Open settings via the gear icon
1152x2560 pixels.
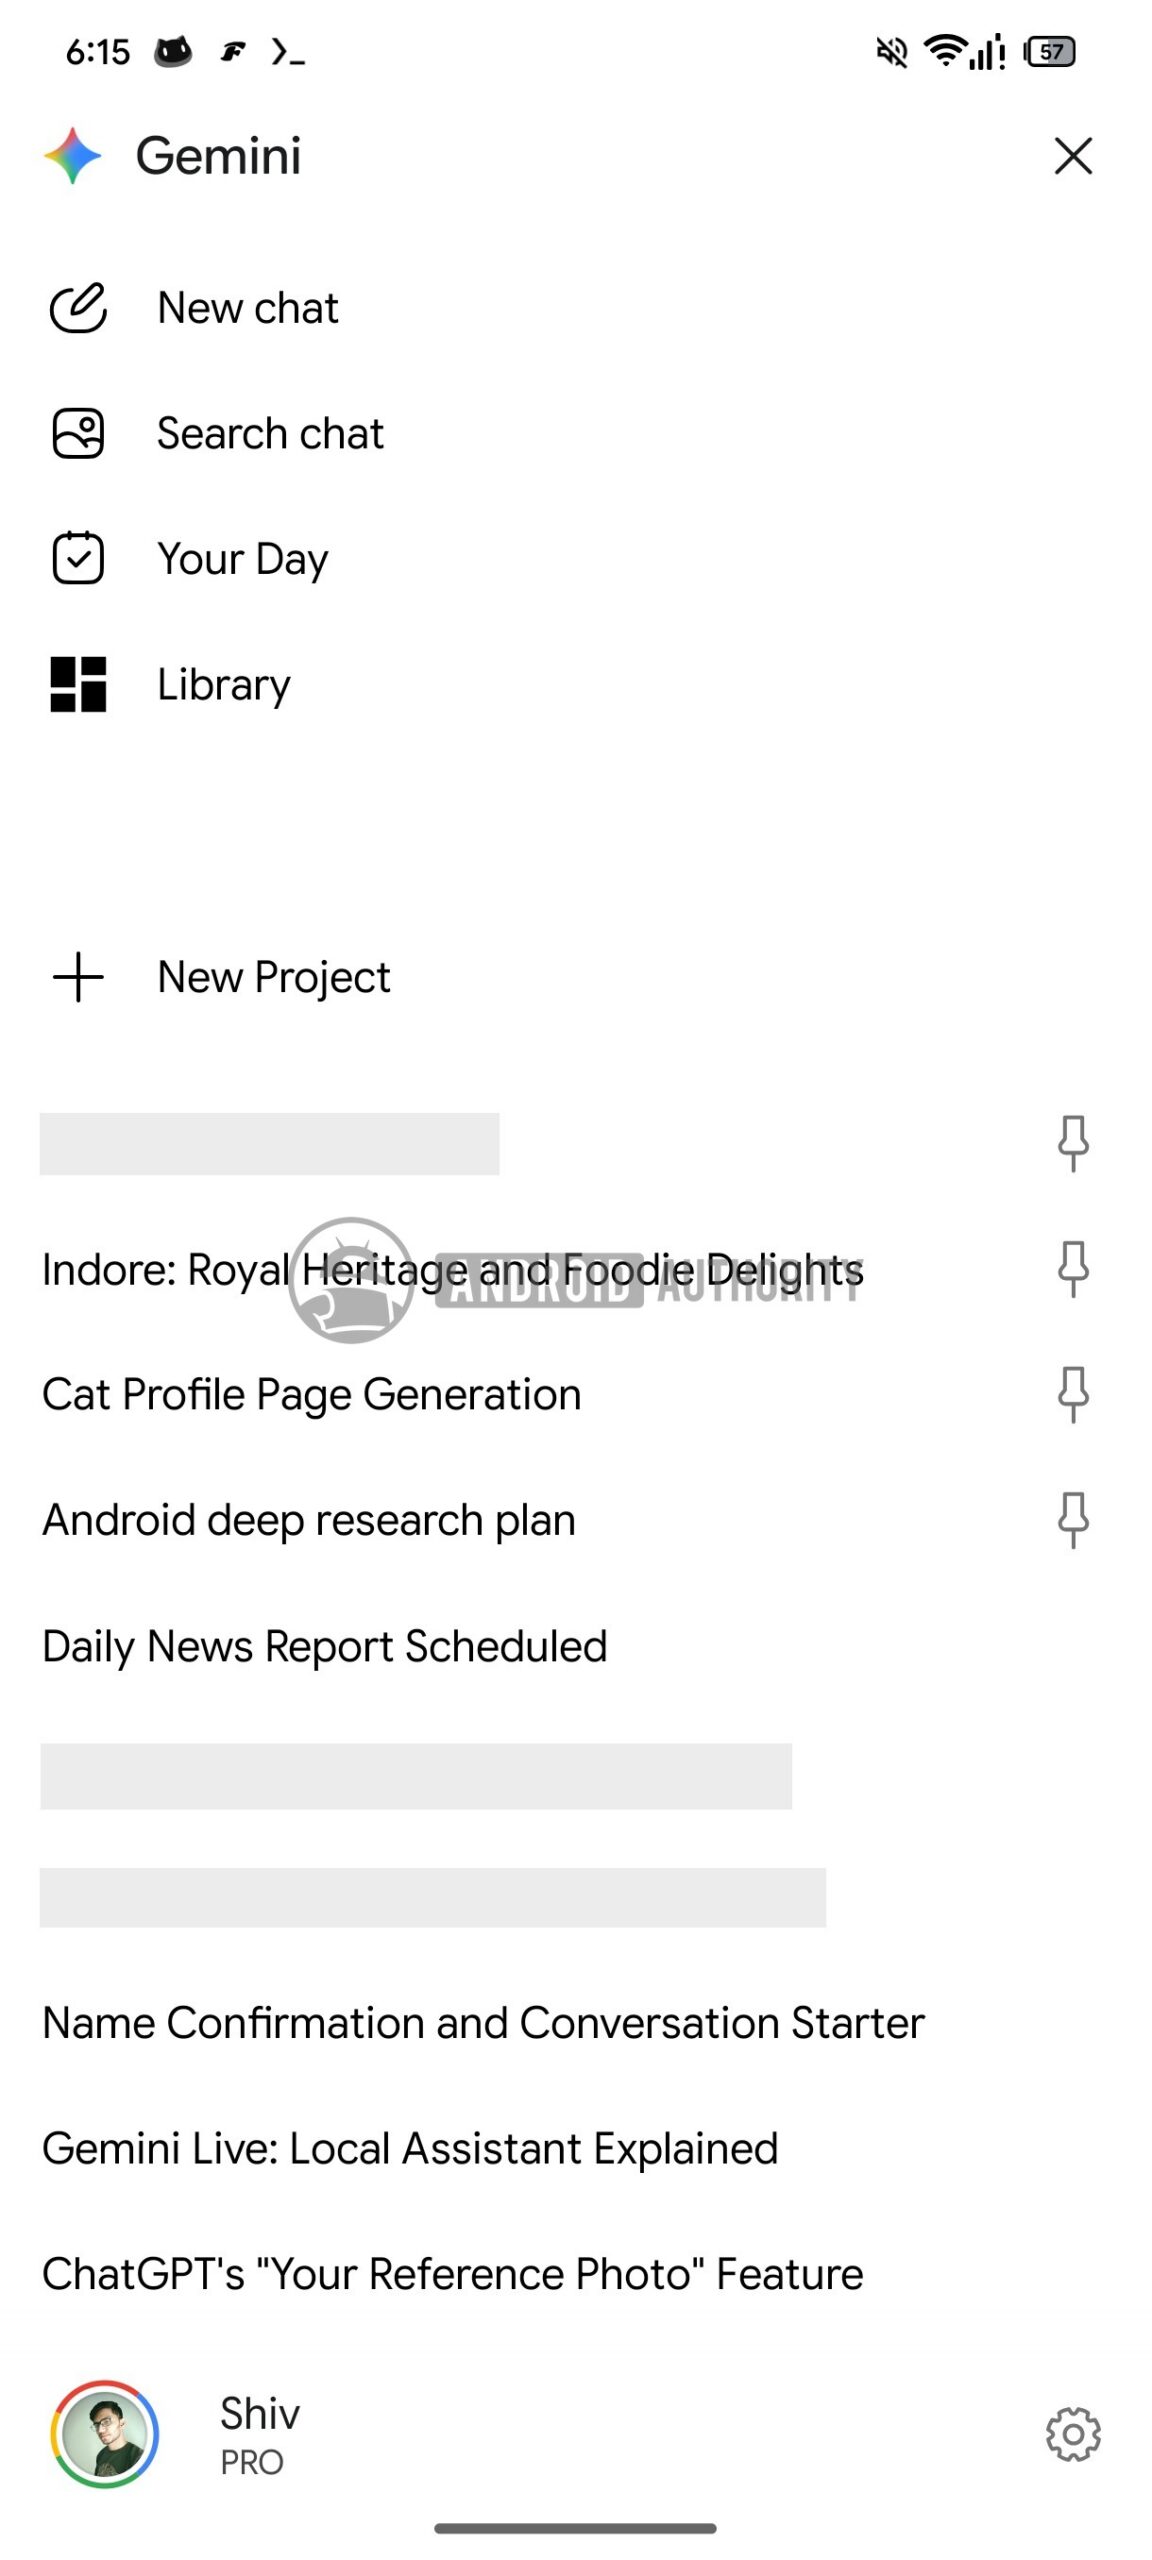pos(1072,2434)
